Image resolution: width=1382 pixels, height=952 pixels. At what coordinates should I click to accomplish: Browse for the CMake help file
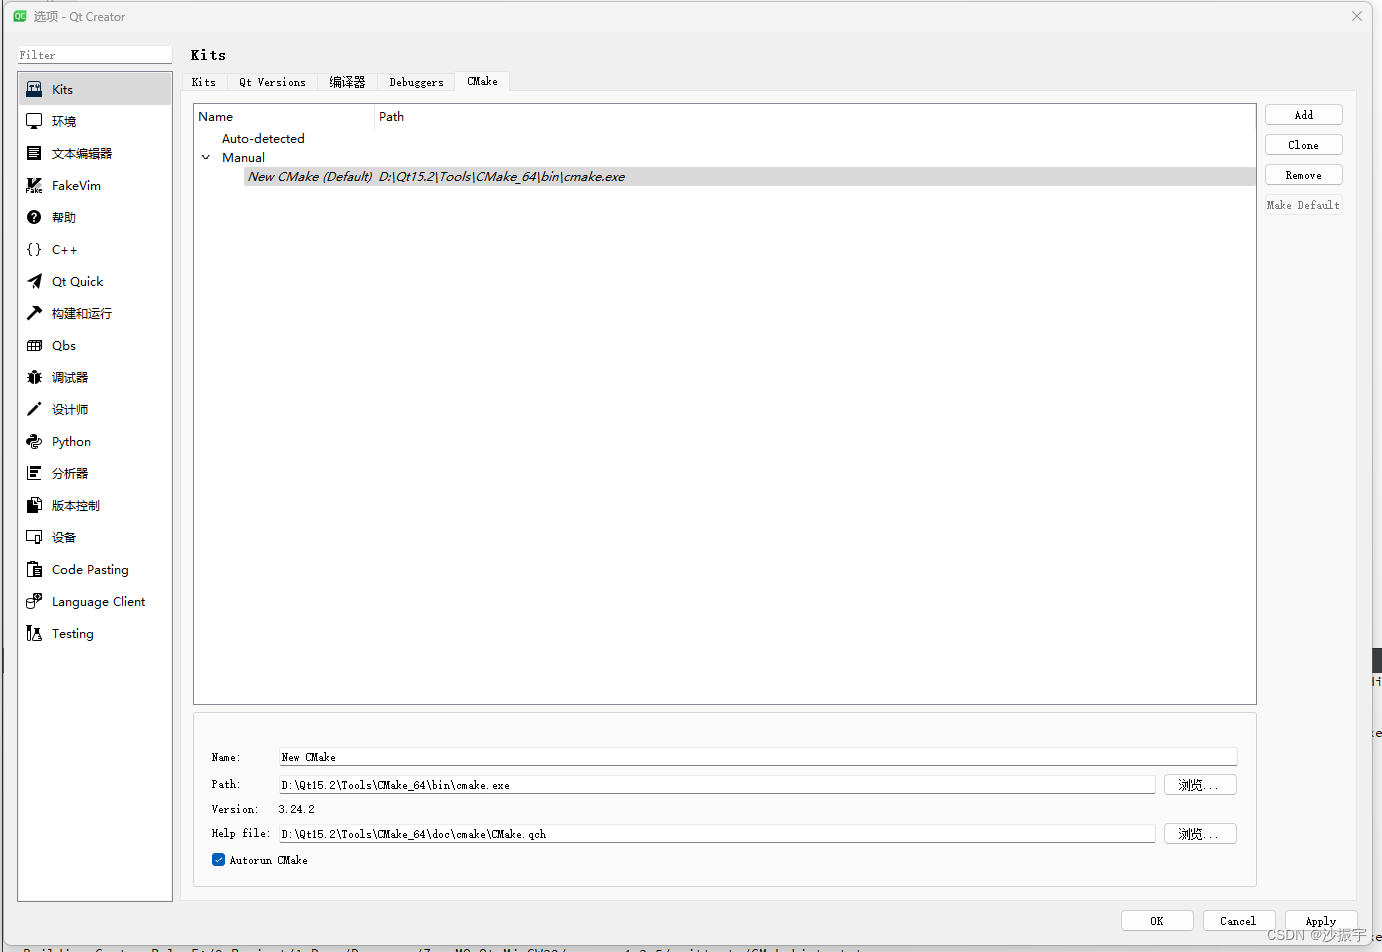tap(1200, 834)
